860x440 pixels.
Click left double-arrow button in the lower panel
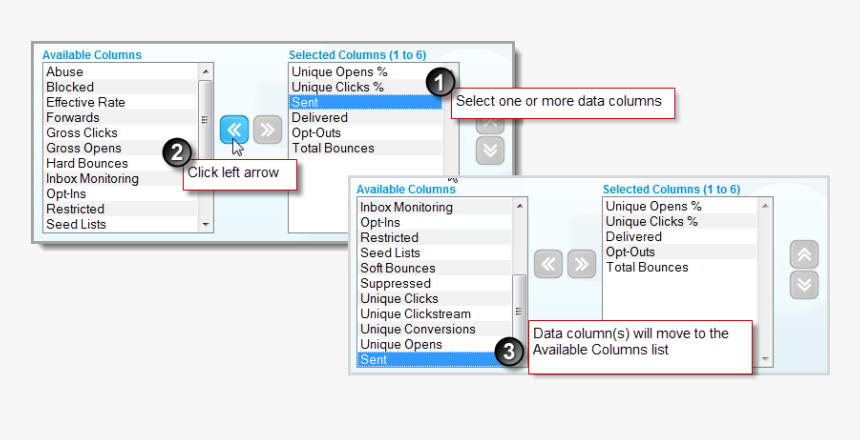[548, 264]
